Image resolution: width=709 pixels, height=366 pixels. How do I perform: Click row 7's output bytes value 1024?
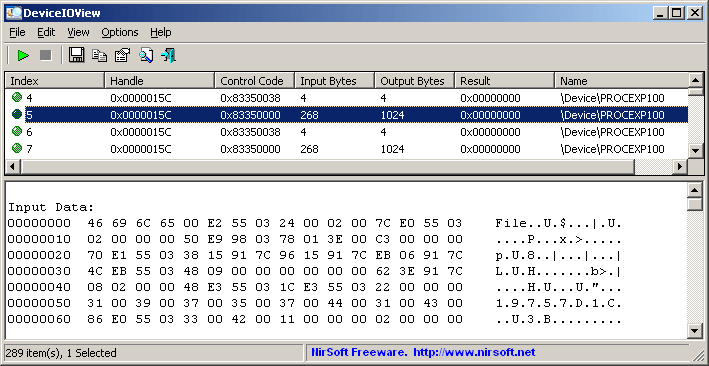pyautogui.click(x=392, y=149)
